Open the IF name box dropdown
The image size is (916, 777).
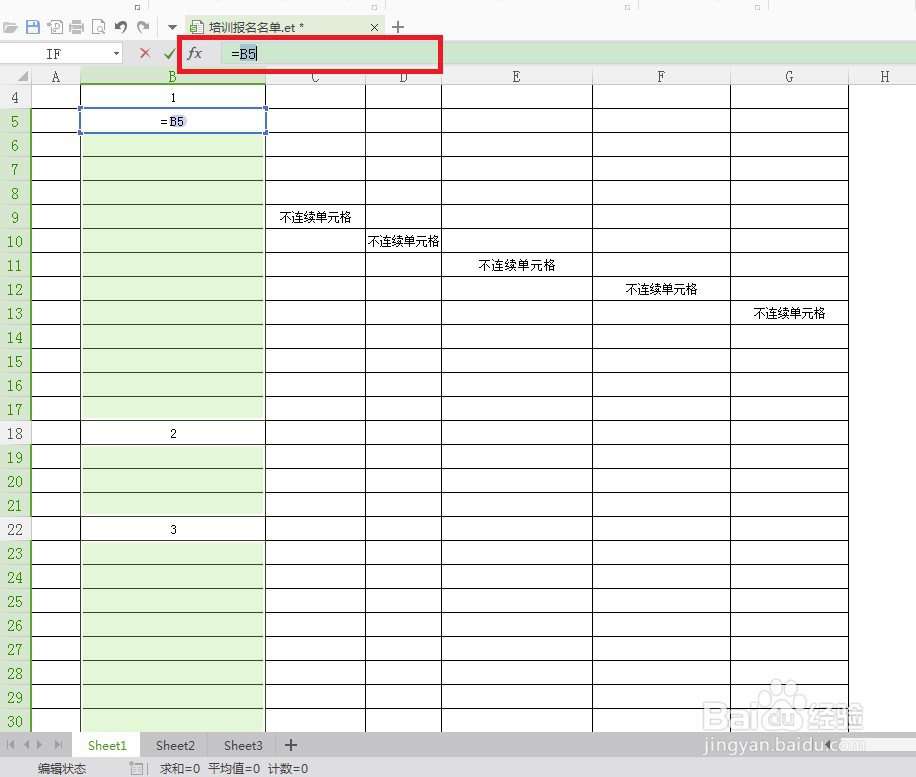click(116, 54)
